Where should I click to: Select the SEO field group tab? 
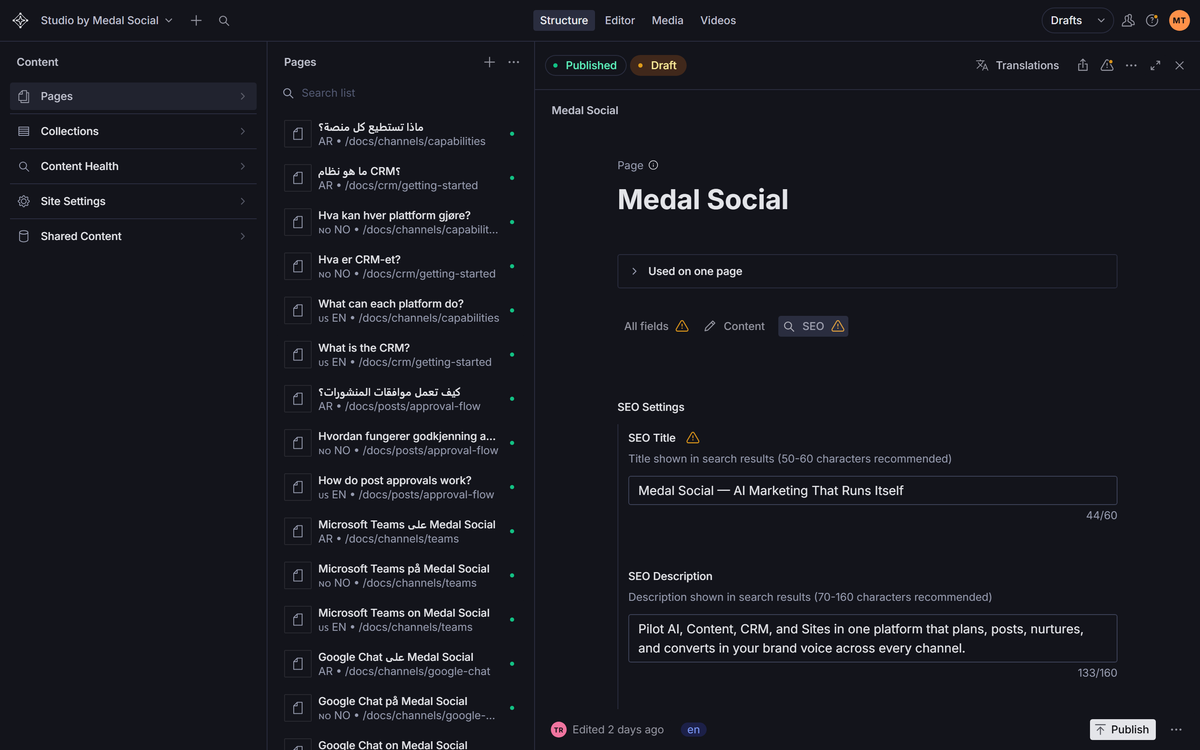[813, 326]
